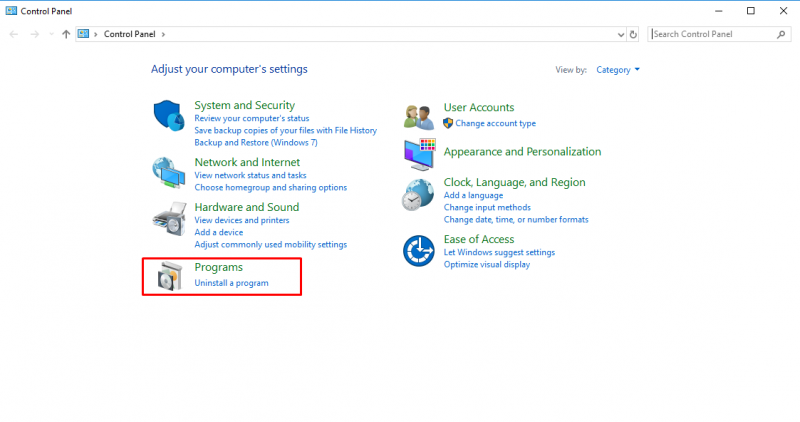
Task: Go up one level with the up arrow
Action: tap(66, 34)
